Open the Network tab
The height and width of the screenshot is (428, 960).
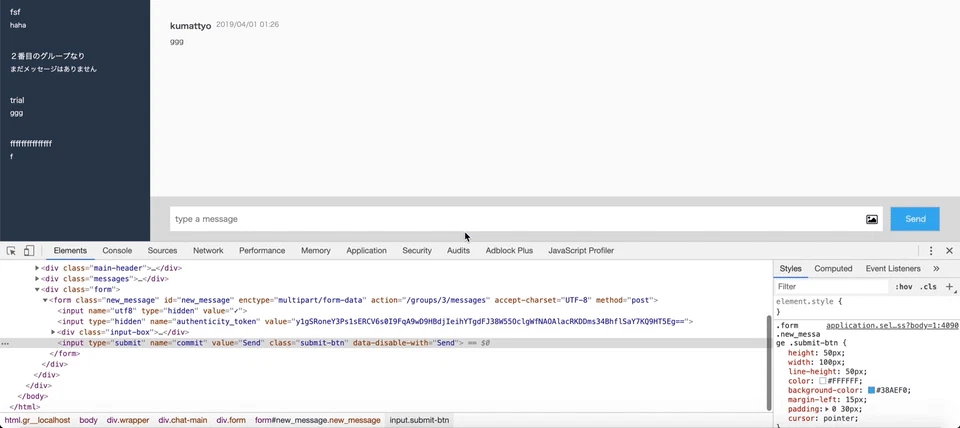tap(208, 250)
